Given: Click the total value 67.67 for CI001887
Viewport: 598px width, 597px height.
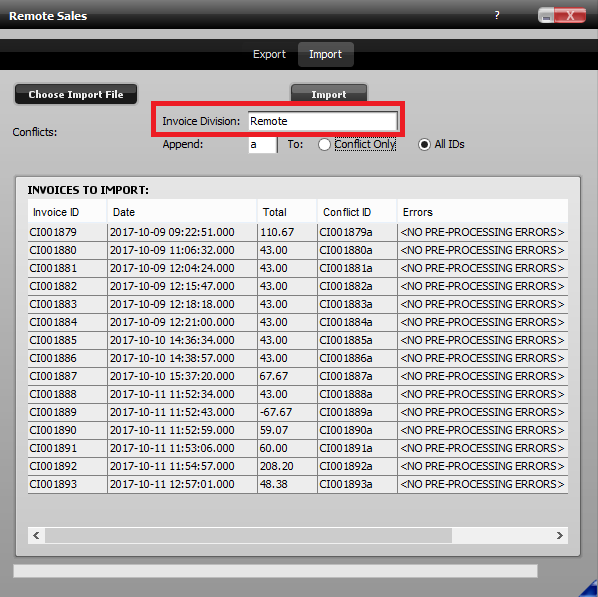Looking at the screenshot, I should [273, 376].
